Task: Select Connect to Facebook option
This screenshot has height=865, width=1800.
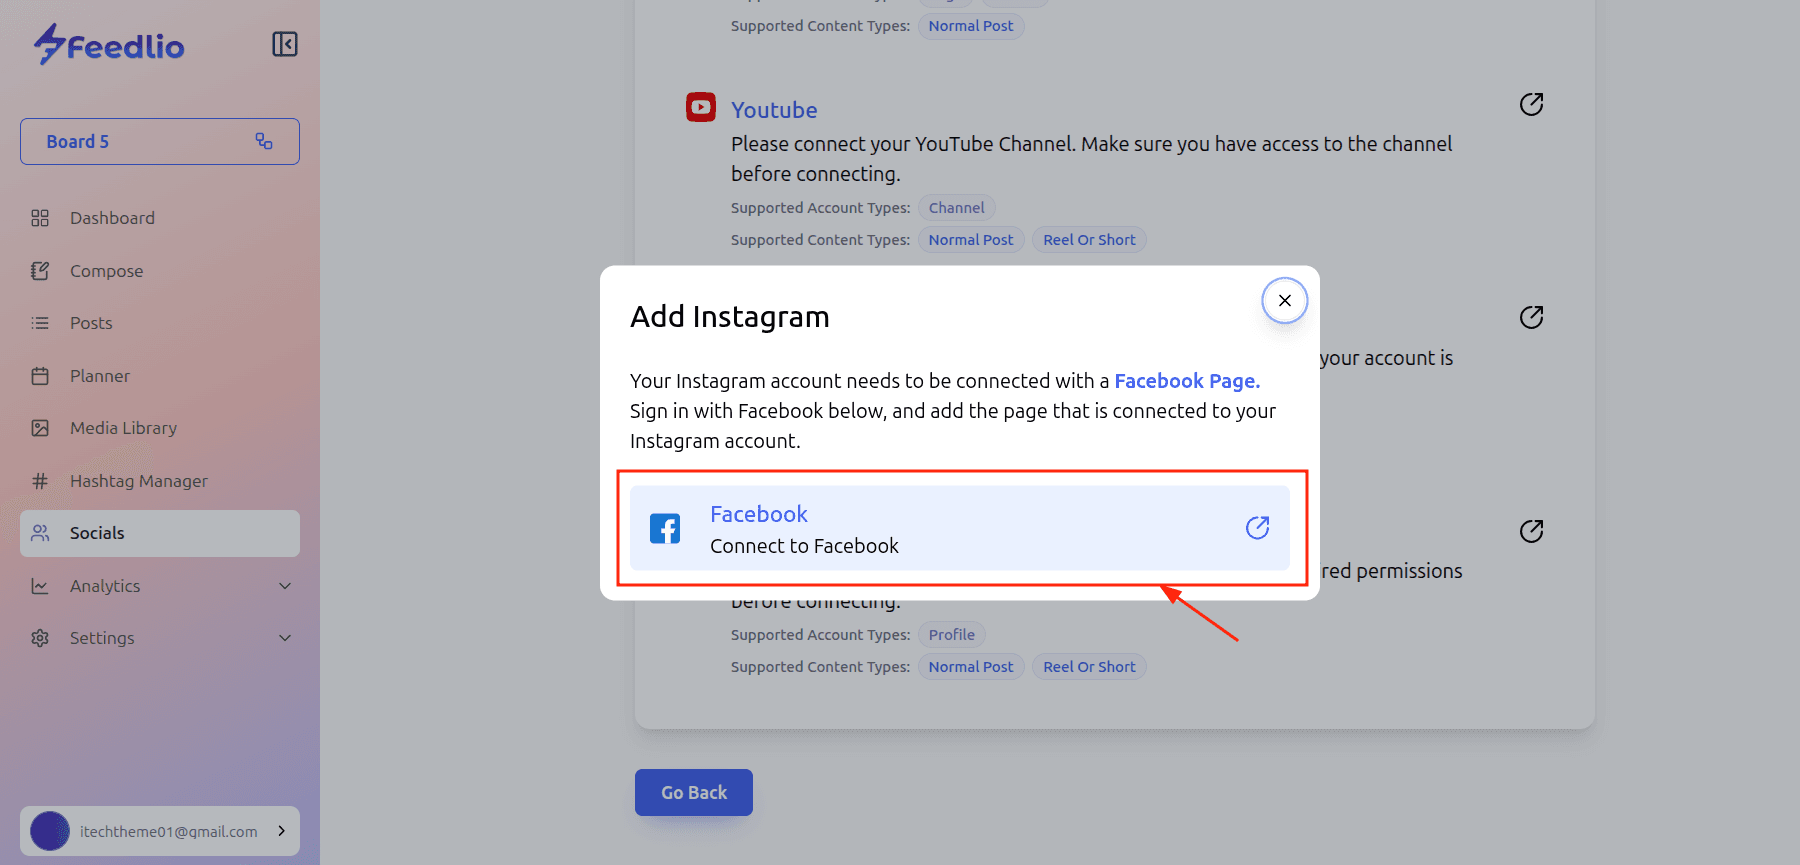Action: pyautogui.click(x=804, y=546)
